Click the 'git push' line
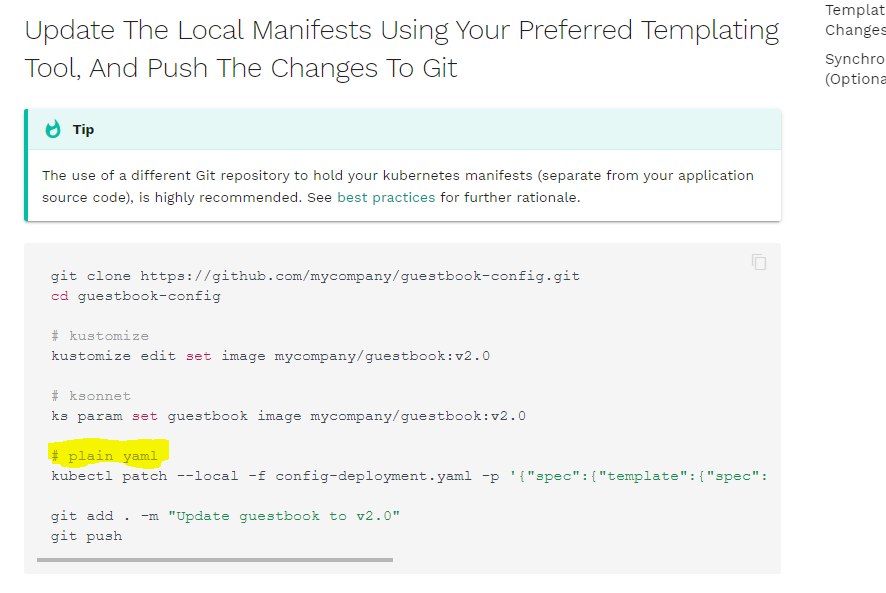 coord(86,536)
